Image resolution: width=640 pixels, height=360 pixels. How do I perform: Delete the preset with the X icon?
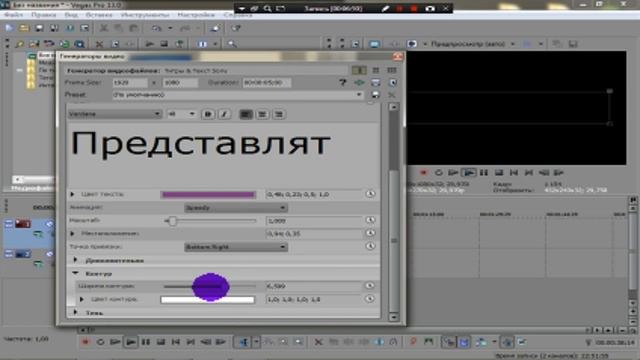[391, 95]
